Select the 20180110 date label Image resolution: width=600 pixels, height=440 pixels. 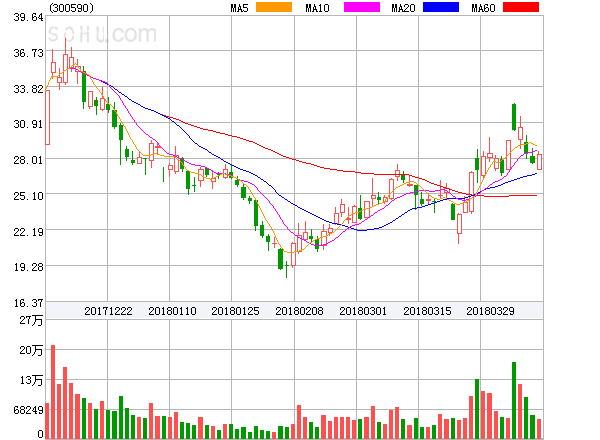click(172, 311)
